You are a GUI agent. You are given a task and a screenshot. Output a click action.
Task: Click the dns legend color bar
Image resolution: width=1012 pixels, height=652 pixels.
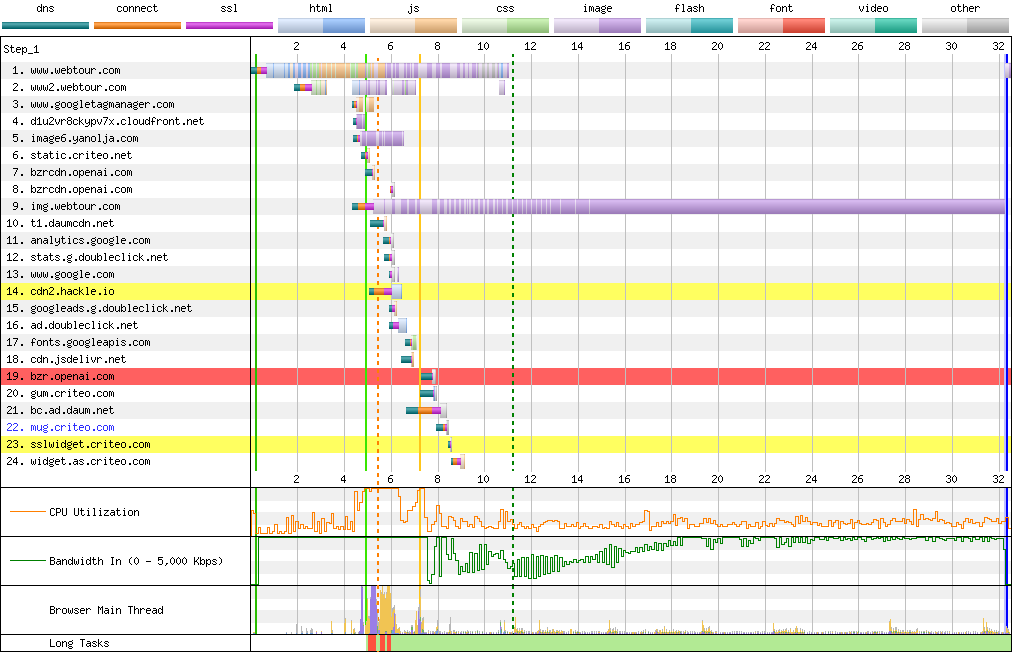click(45, 26)
